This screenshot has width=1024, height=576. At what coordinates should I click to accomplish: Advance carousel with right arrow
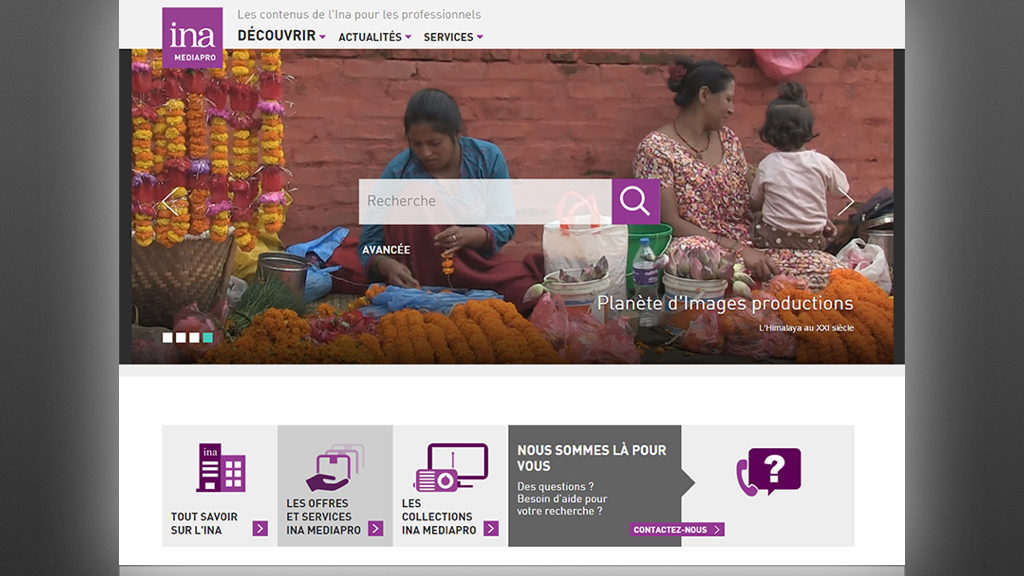pyautogui.click(x=846, y=201)
